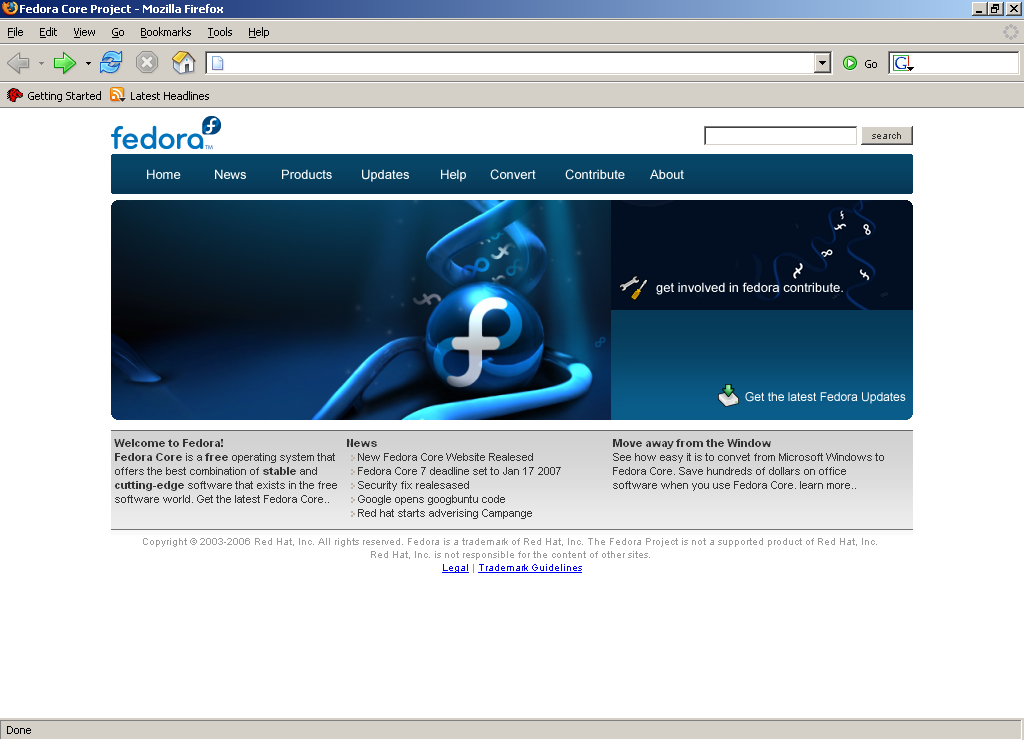The image size is (1024, 740).
Task: Click the Firefox activity throbber icon
Action: 1010,32
